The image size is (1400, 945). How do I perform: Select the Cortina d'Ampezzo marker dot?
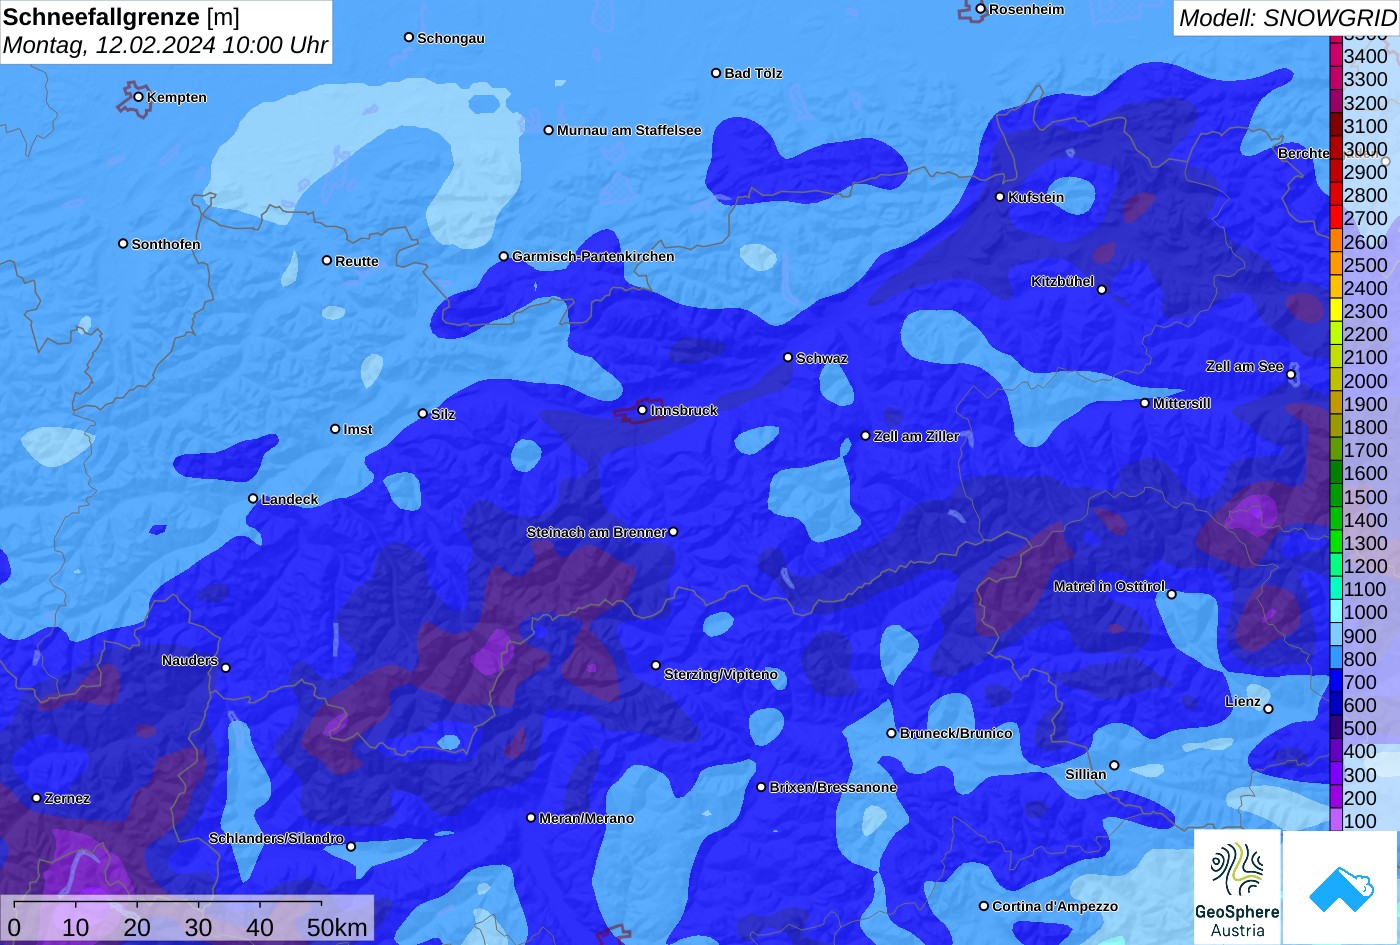tap(984, 906)
